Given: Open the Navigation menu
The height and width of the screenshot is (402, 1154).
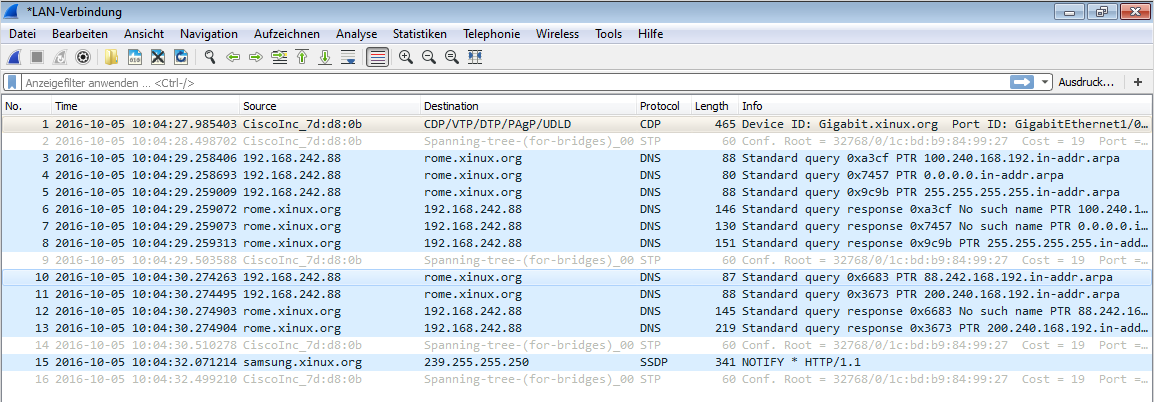Looking at the screenshot, I should click(209, 34).
